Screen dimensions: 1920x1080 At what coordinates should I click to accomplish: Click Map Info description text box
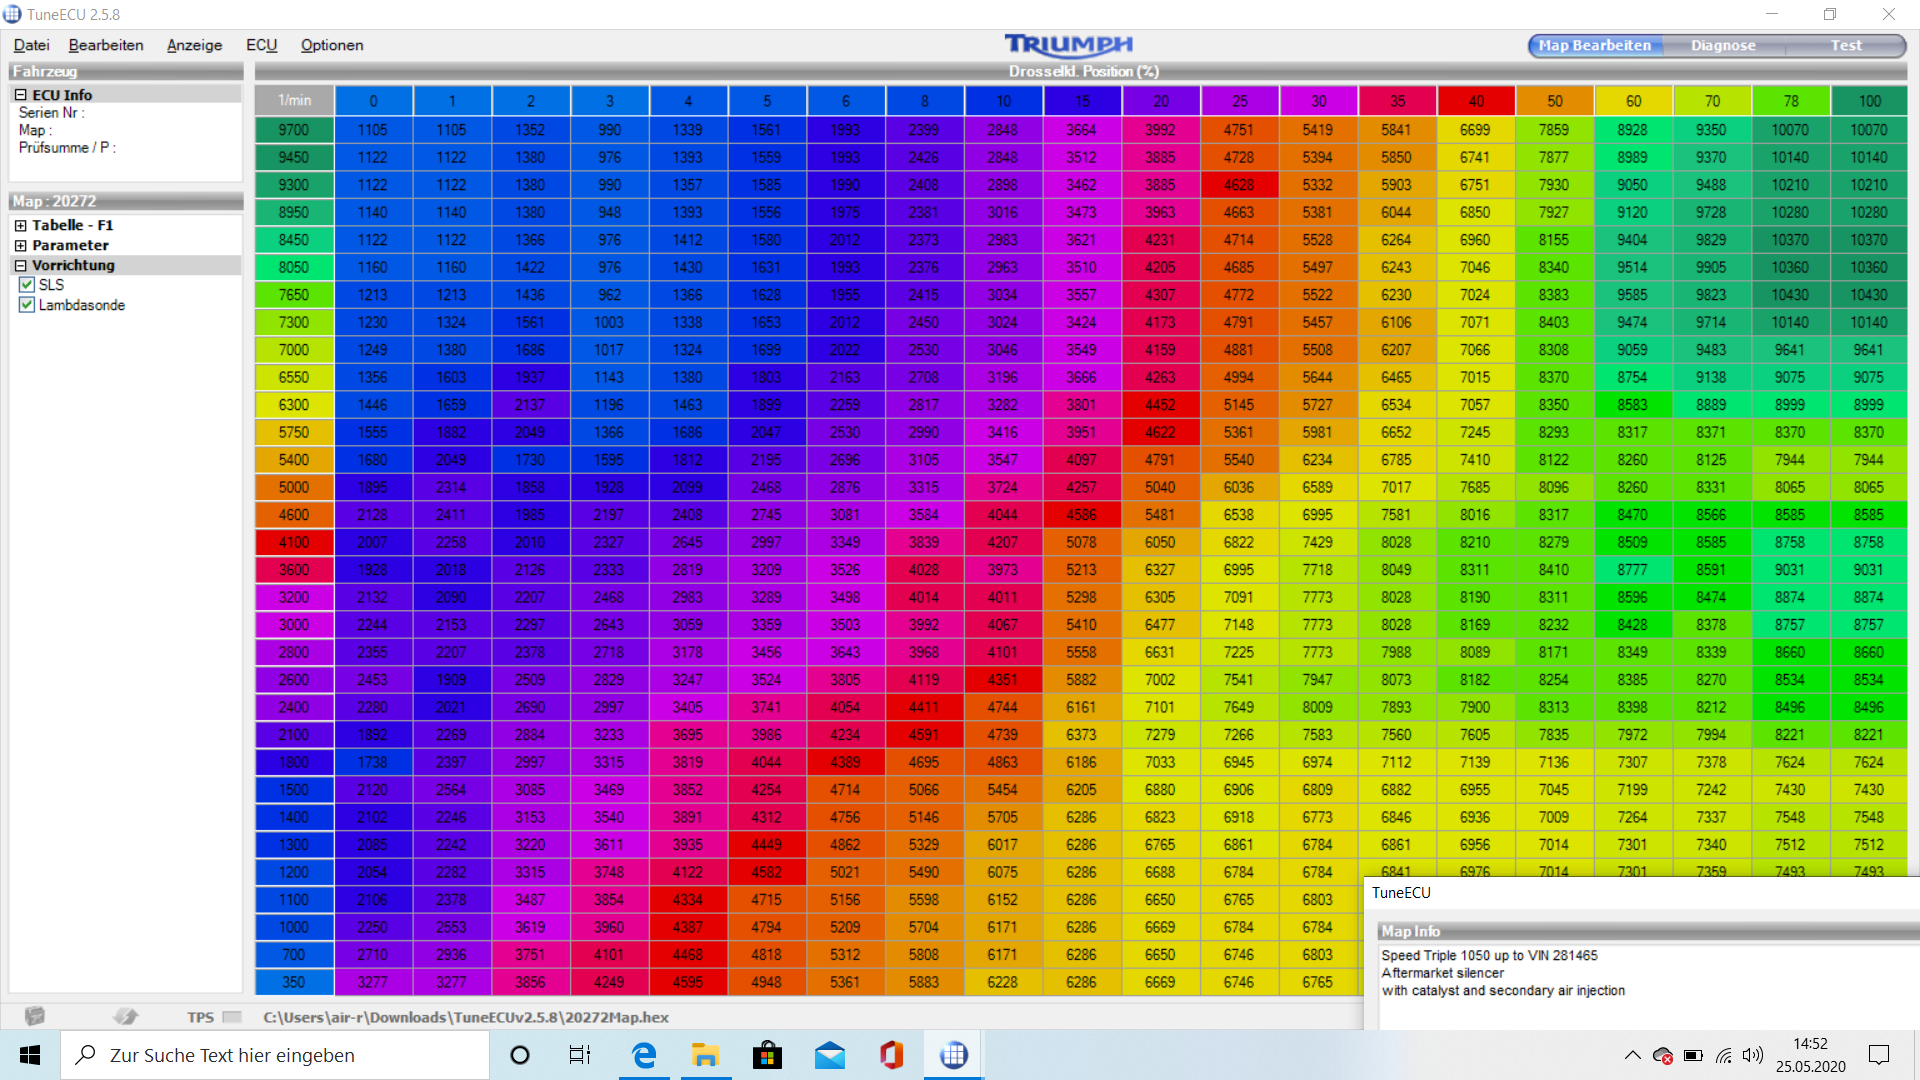(x=1648, y=985)
